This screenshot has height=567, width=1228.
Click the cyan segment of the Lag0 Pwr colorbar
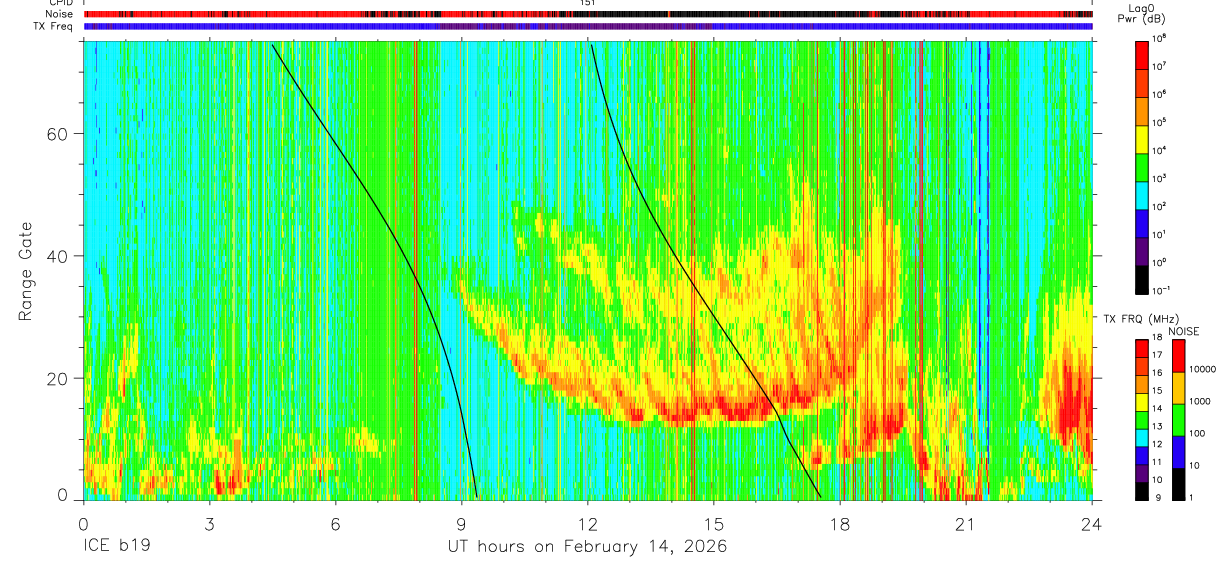(x=1142, y=194)
